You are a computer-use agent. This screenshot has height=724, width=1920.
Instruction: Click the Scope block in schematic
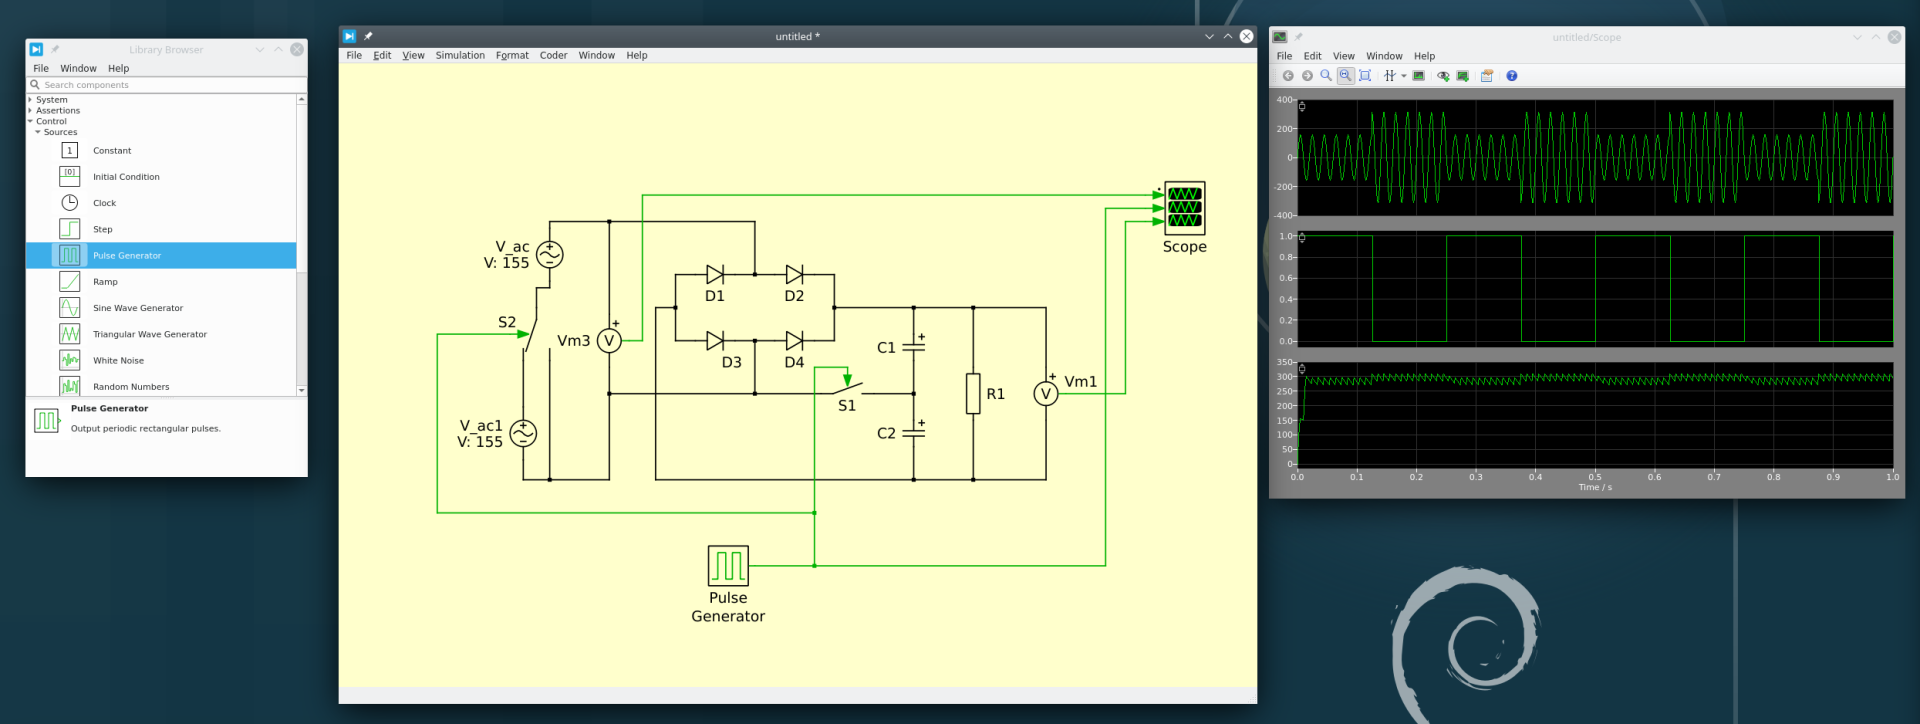(1184, 207)
